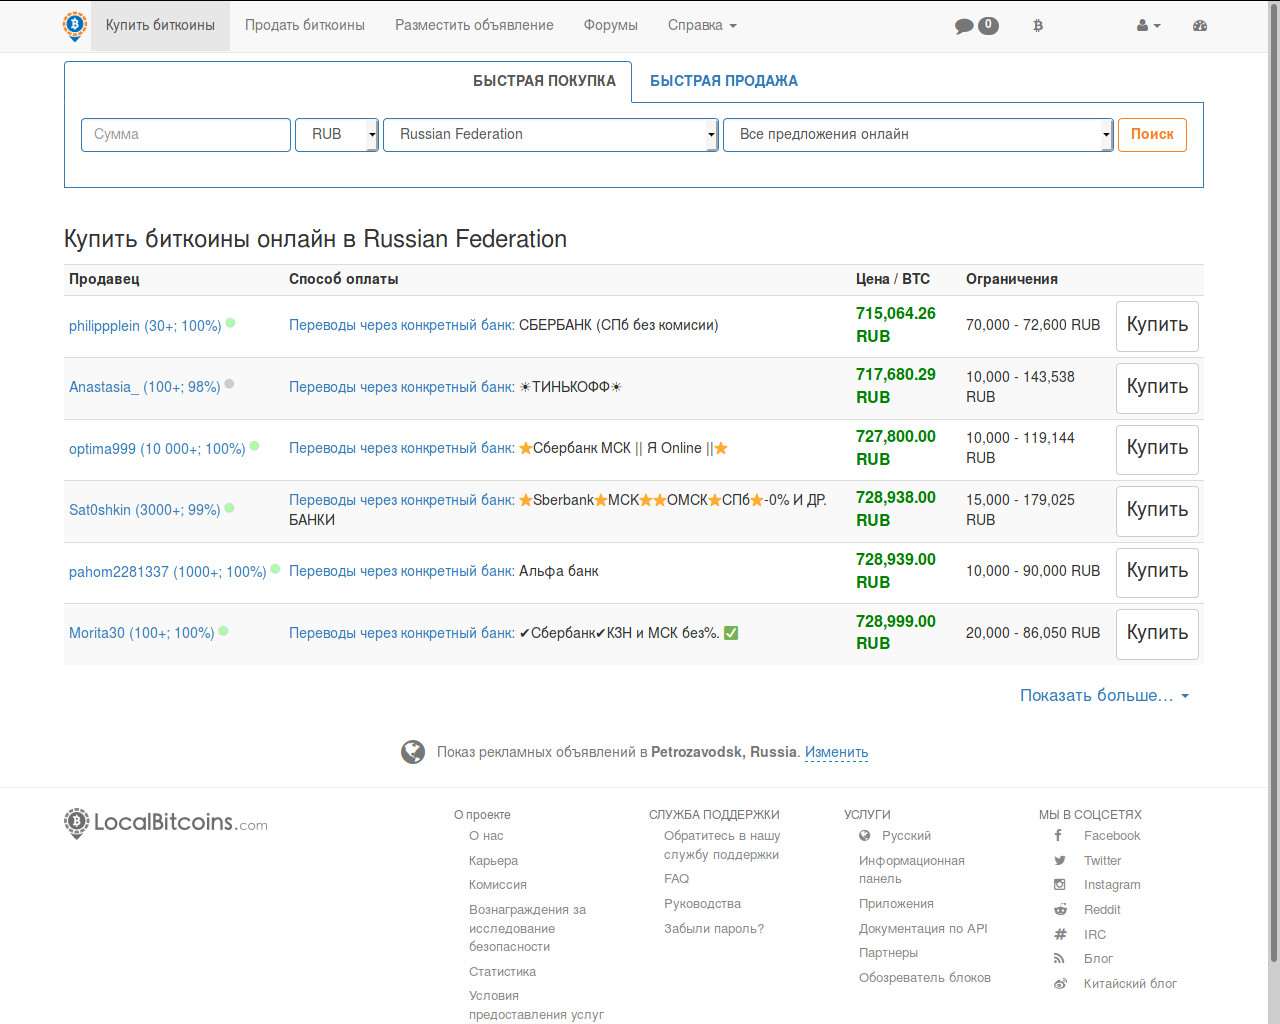Image resolution: width=1280 pixels, height=1024 pixels.
Task: Open Руководства footer link
Action: (702, 904)
